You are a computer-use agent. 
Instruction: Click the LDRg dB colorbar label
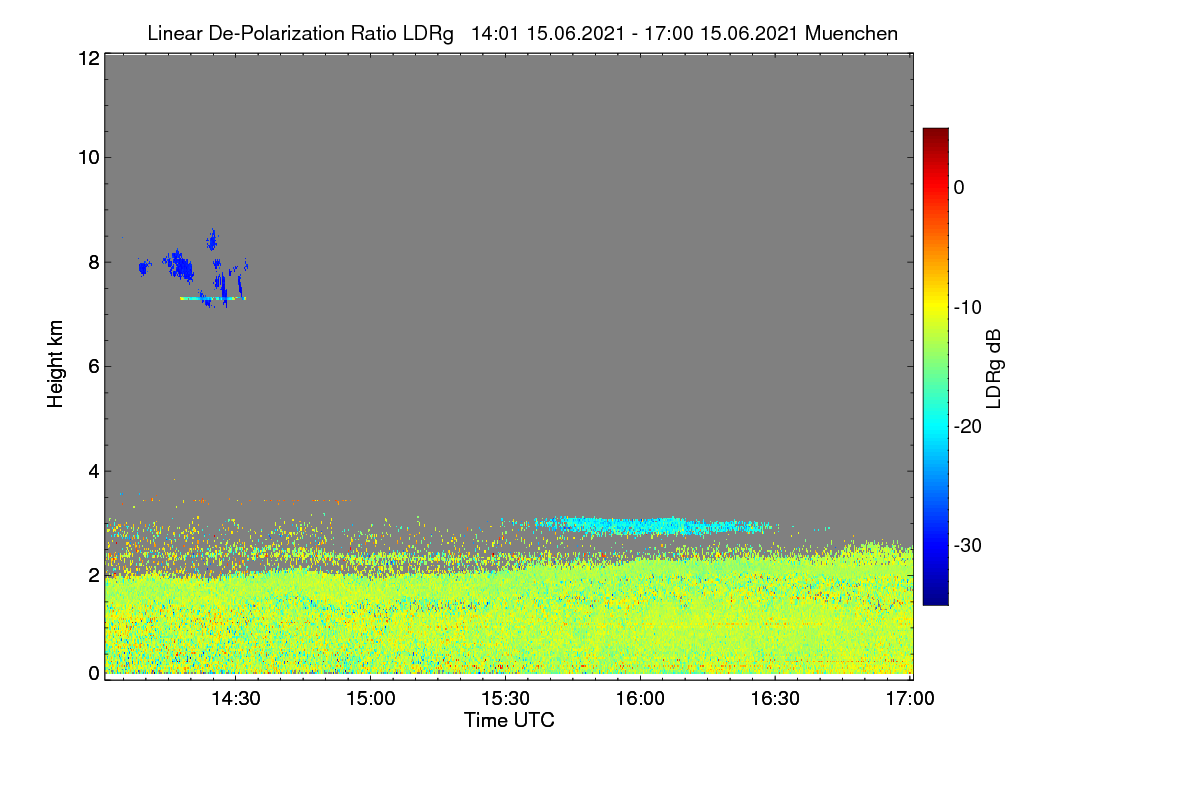click(x=994, y=369)
